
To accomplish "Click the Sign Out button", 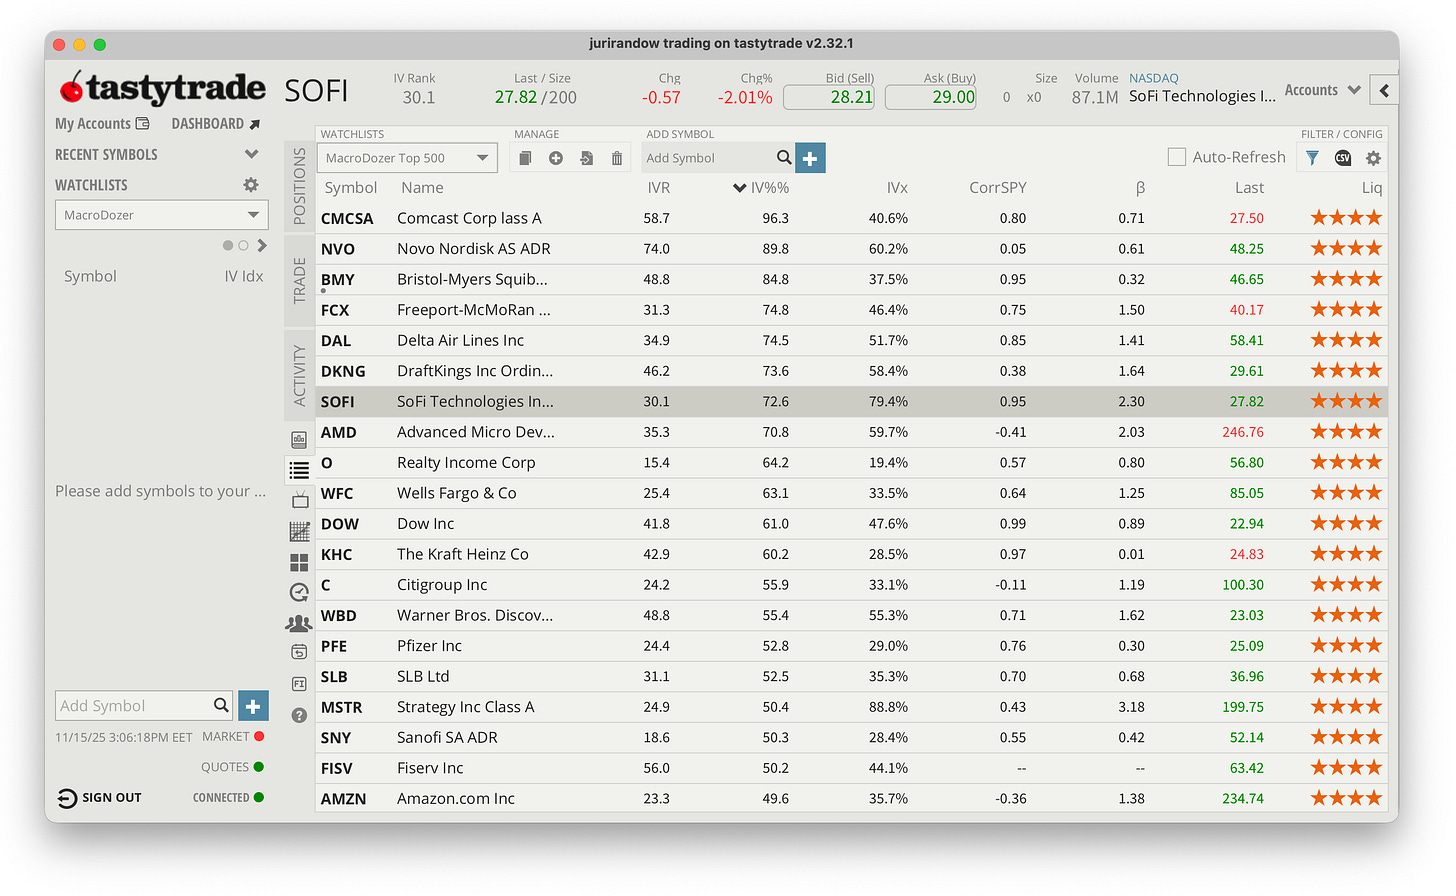I will [100, 798].
